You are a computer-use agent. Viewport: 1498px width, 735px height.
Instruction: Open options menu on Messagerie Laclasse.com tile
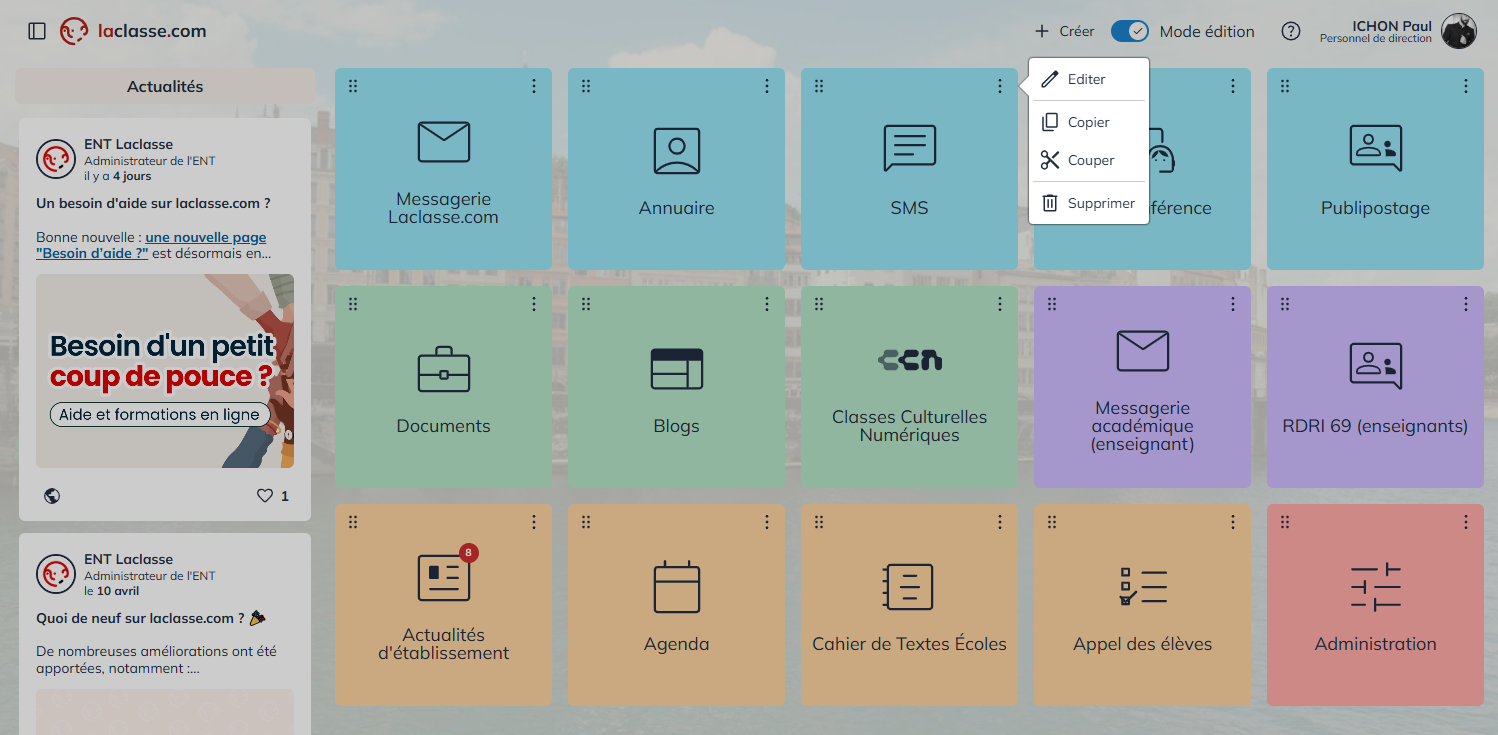click(534, 86)
